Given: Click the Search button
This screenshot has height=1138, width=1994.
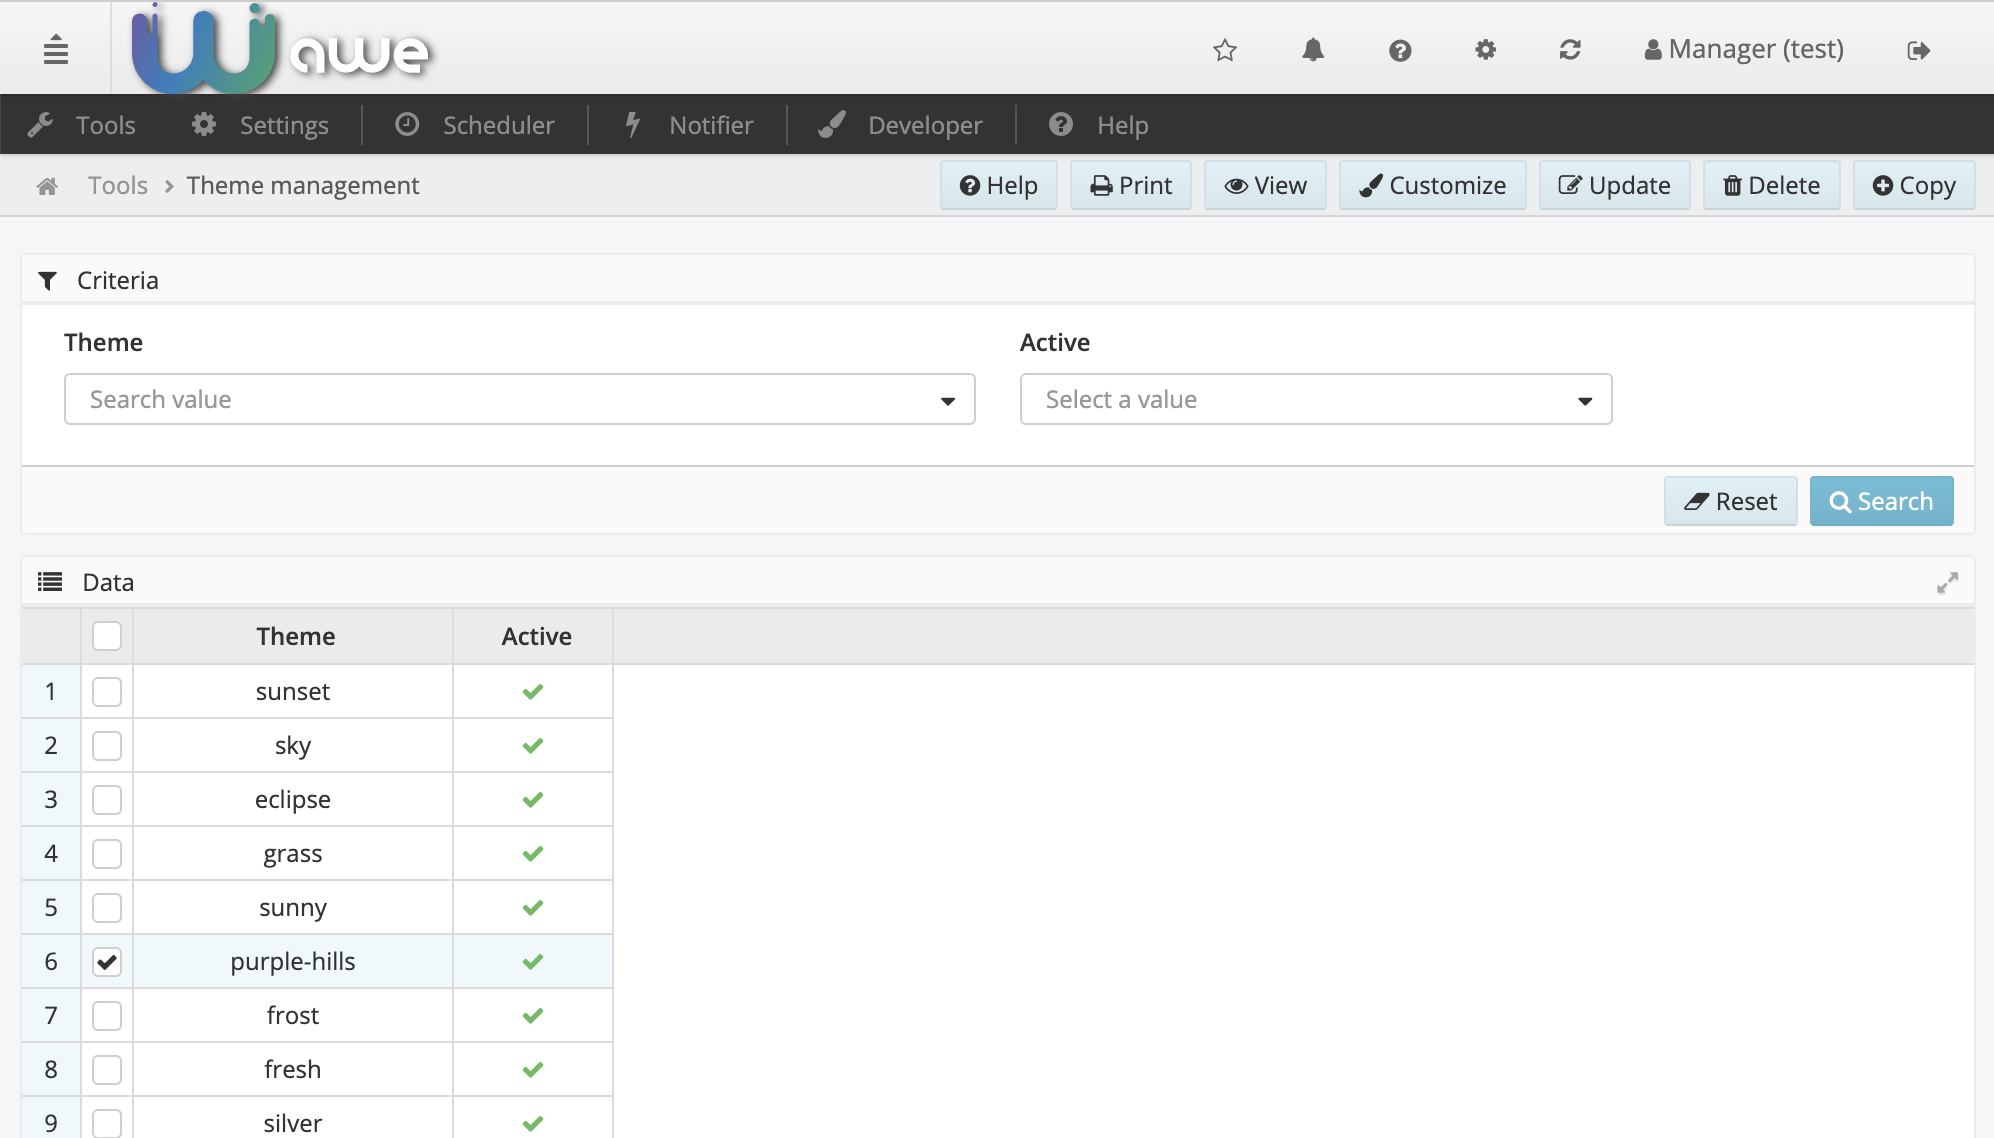Looking at the screenshot, I should [1883, 501].
